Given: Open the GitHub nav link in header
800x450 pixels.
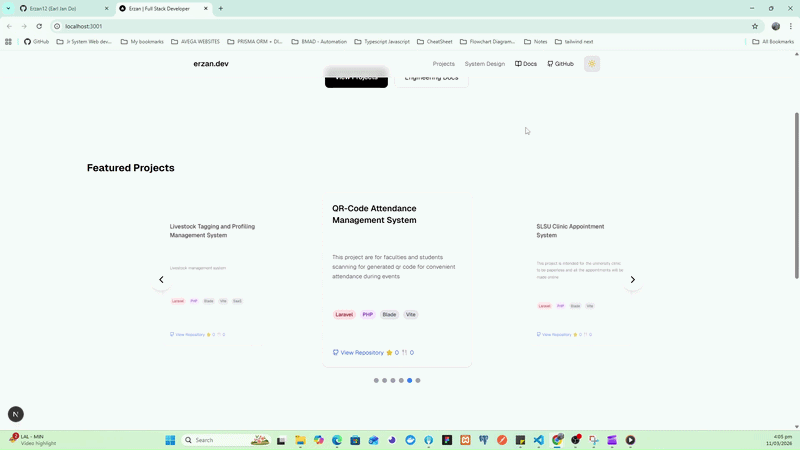Looking at the screenshot, I should click(x=560, y=64).
